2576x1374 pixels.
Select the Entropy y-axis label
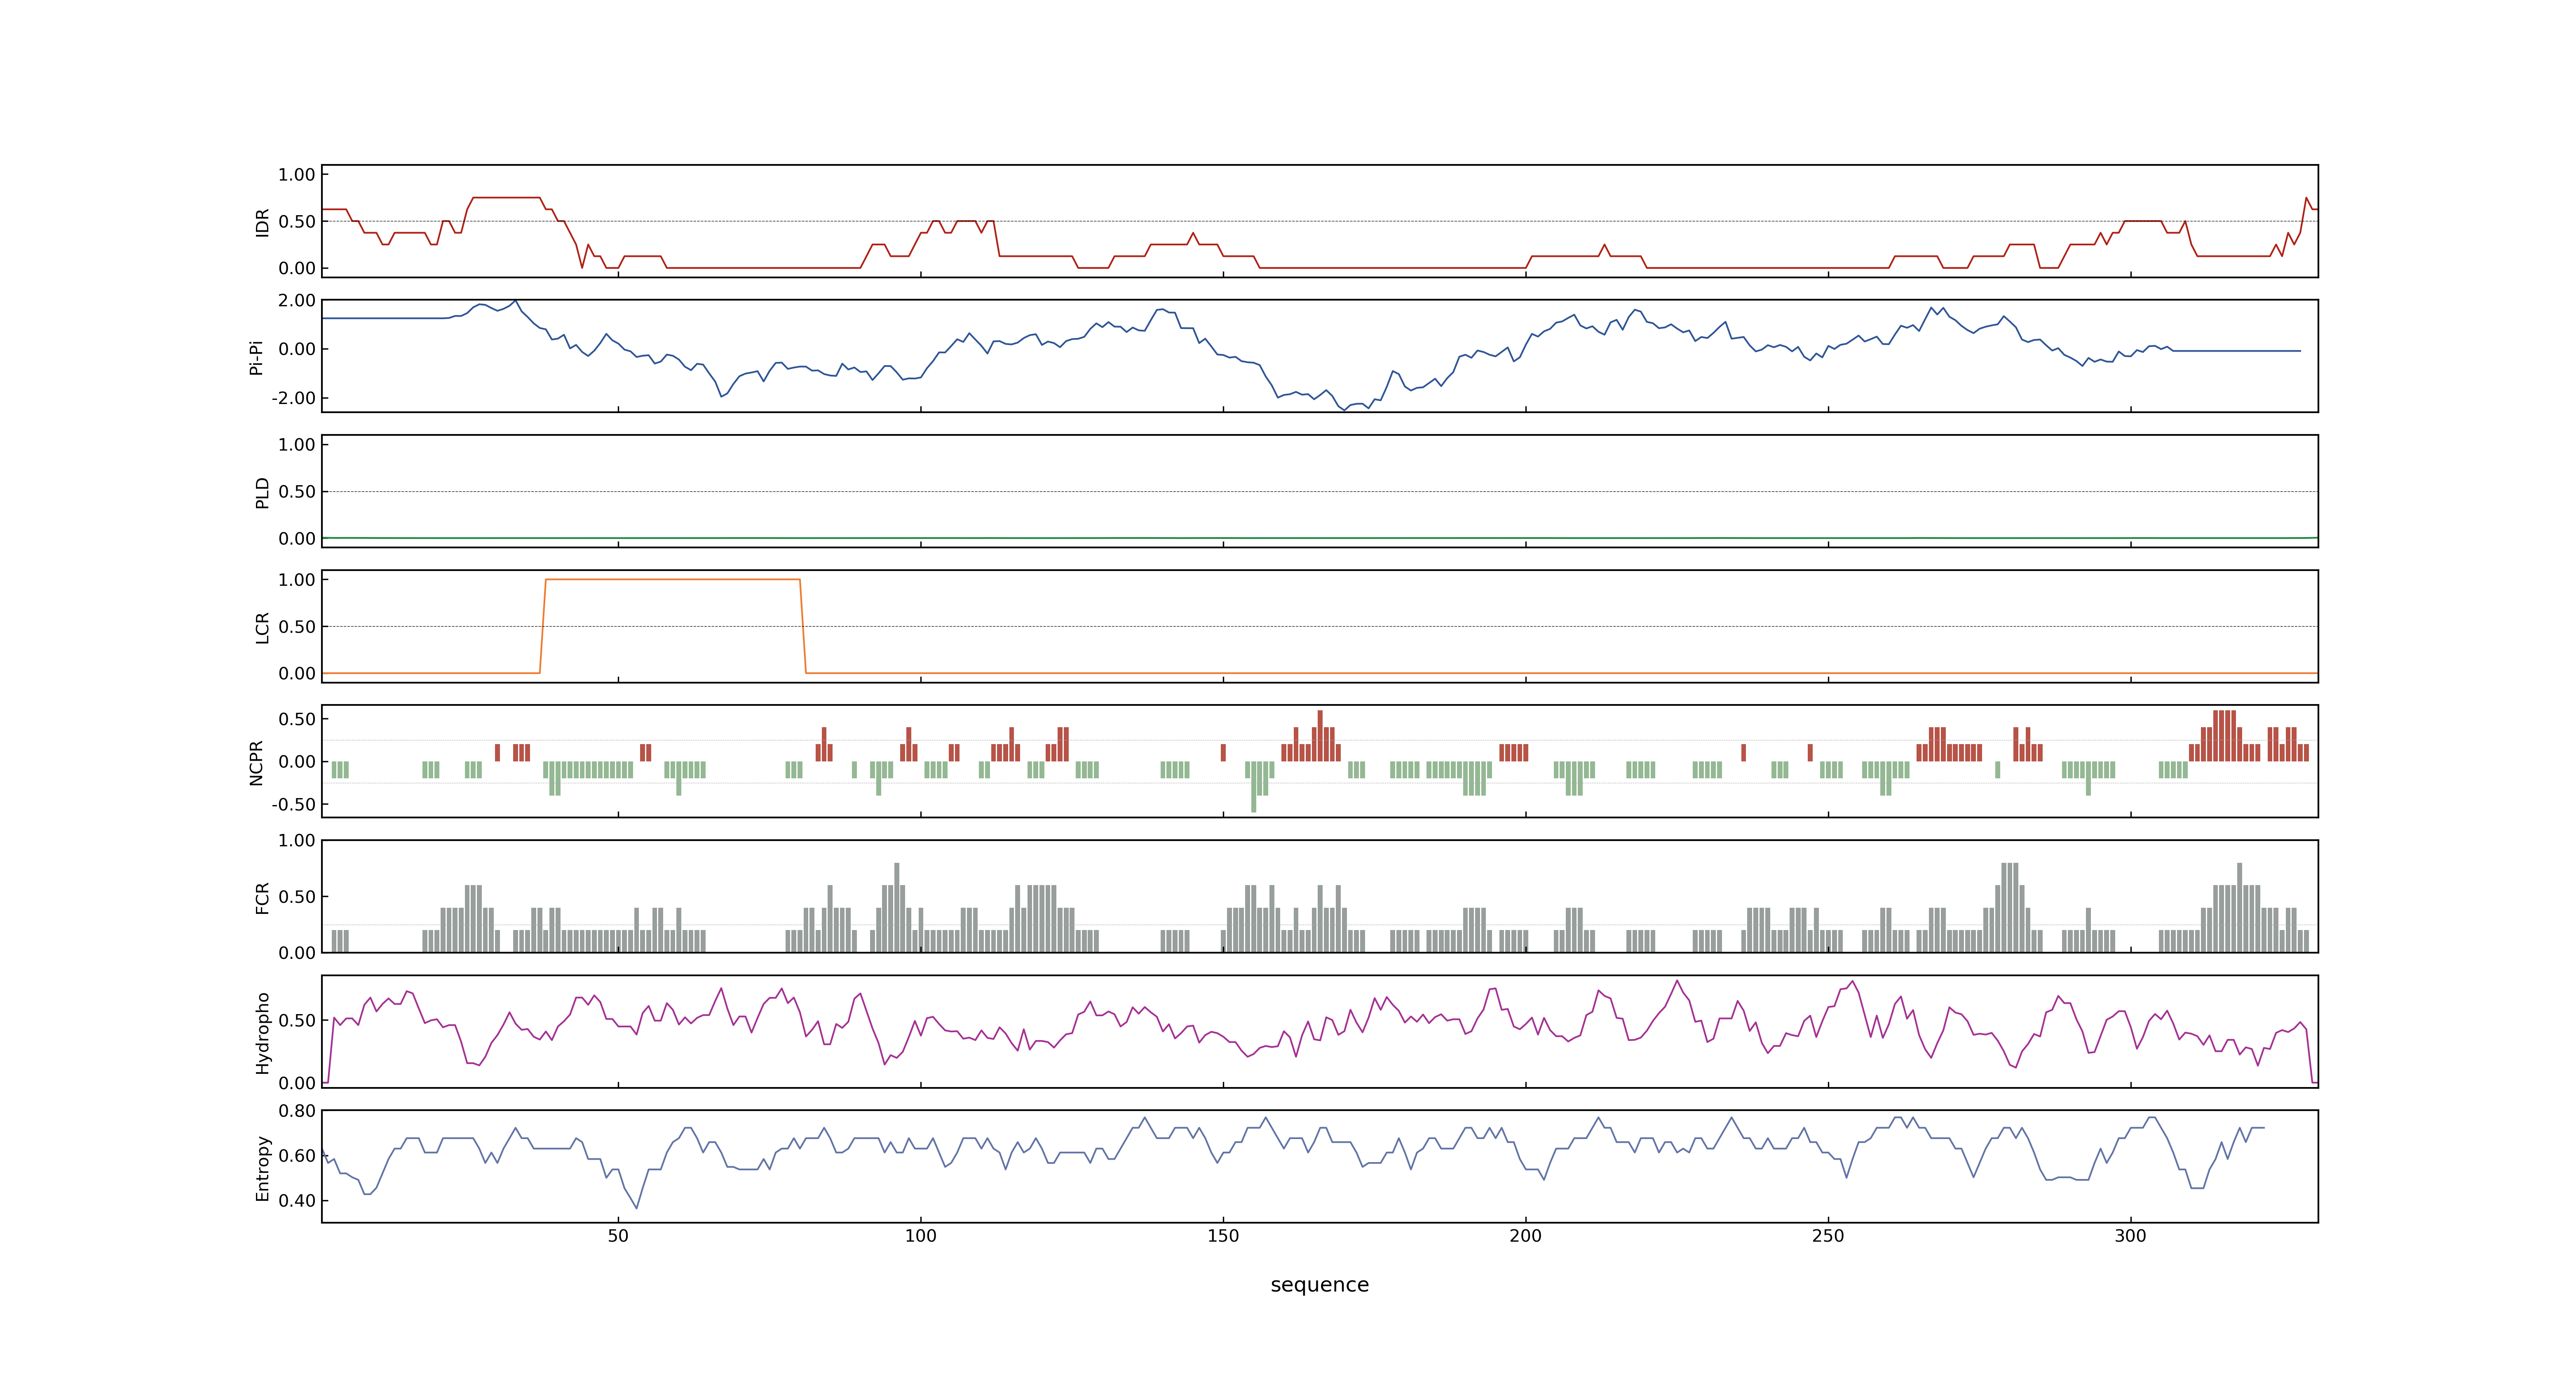pyautogui.click(x=262, y=1168)
